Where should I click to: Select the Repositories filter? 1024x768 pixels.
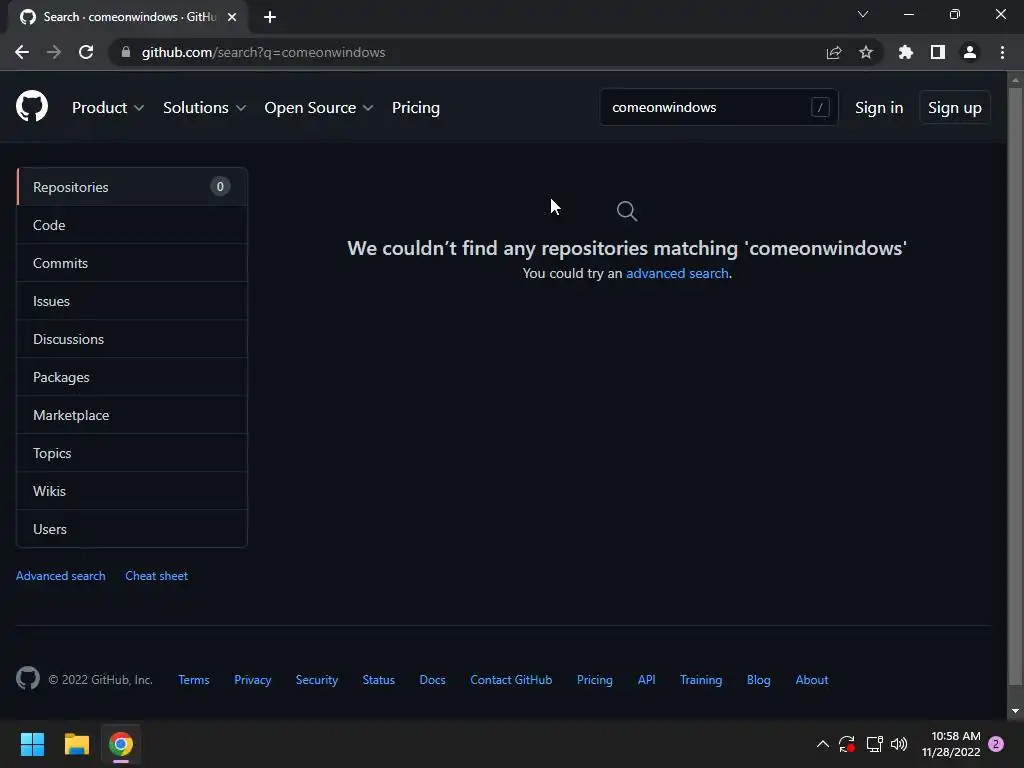(132, 187)
